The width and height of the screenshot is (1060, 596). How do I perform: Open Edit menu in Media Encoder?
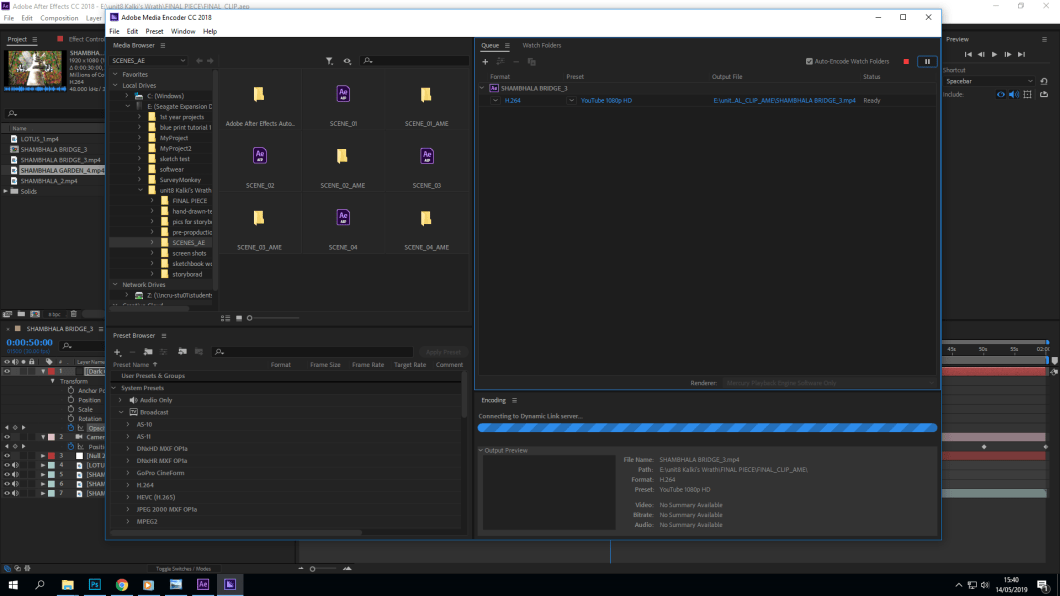[132, 31]
